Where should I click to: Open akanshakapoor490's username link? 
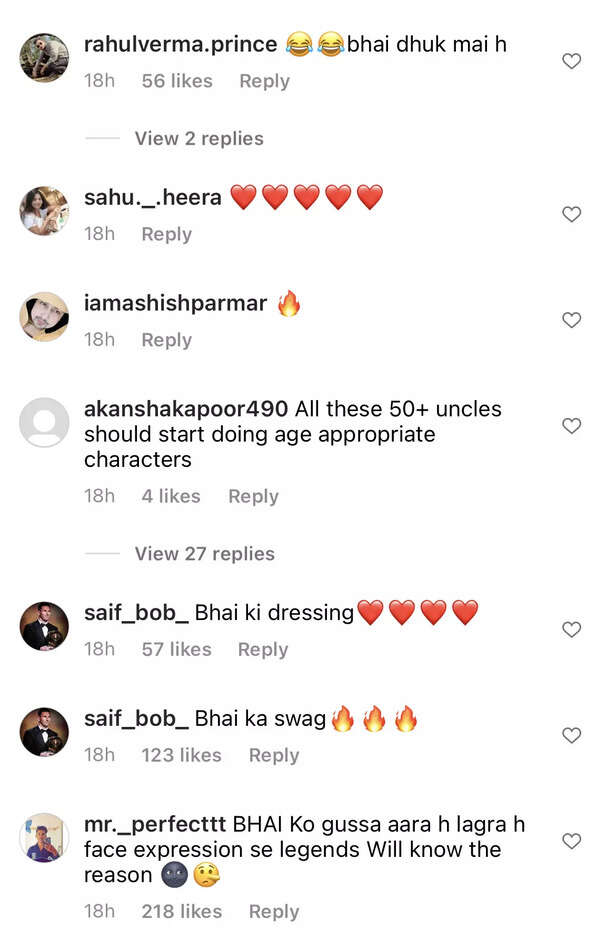click(x=186, y=410)
